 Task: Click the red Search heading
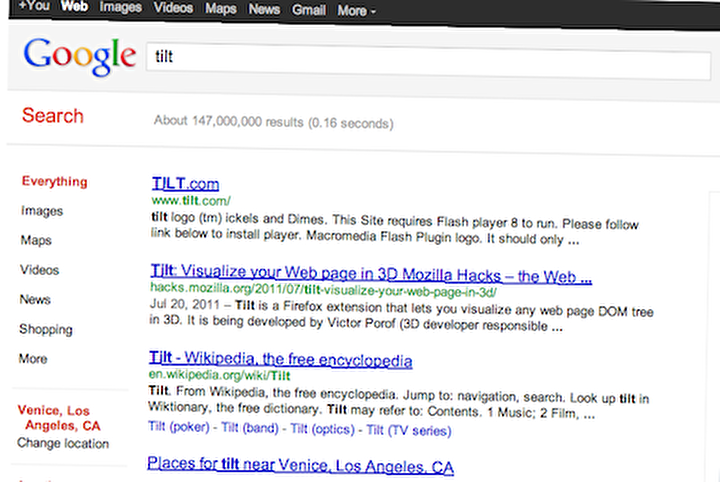coord(53,116)
